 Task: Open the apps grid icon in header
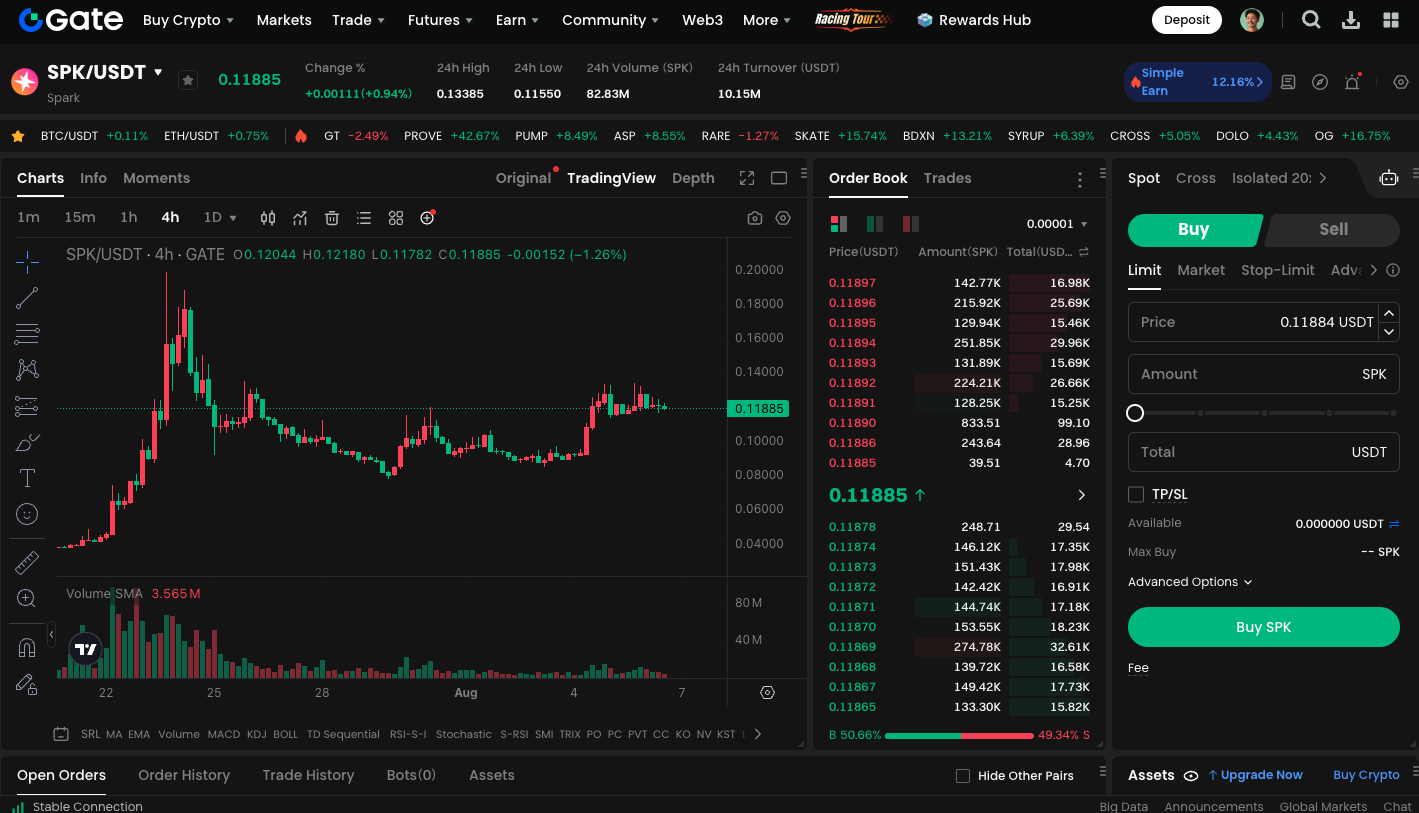click(x=1391, y=20)
